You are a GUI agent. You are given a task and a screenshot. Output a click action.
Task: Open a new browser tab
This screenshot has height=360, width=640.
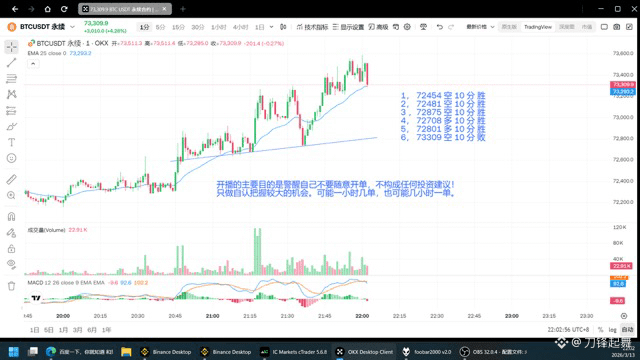coord(183,9)
